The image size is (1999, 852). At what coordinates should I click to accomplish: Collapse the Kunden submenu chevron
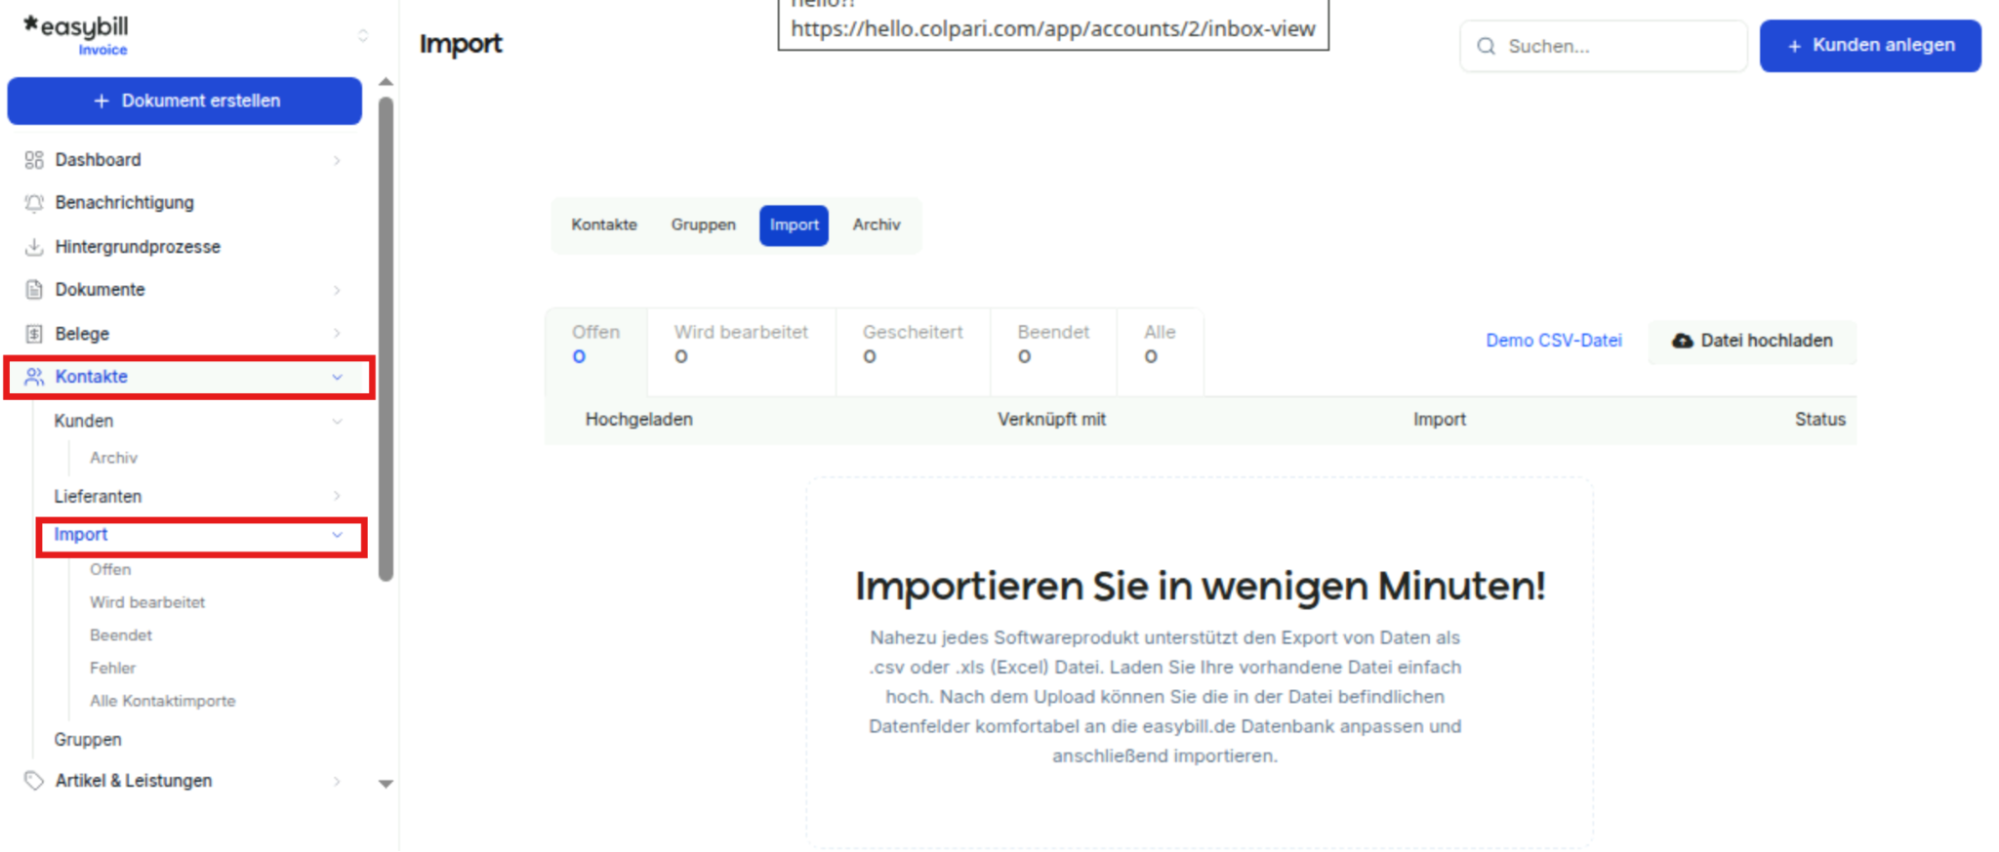(337, 421)
